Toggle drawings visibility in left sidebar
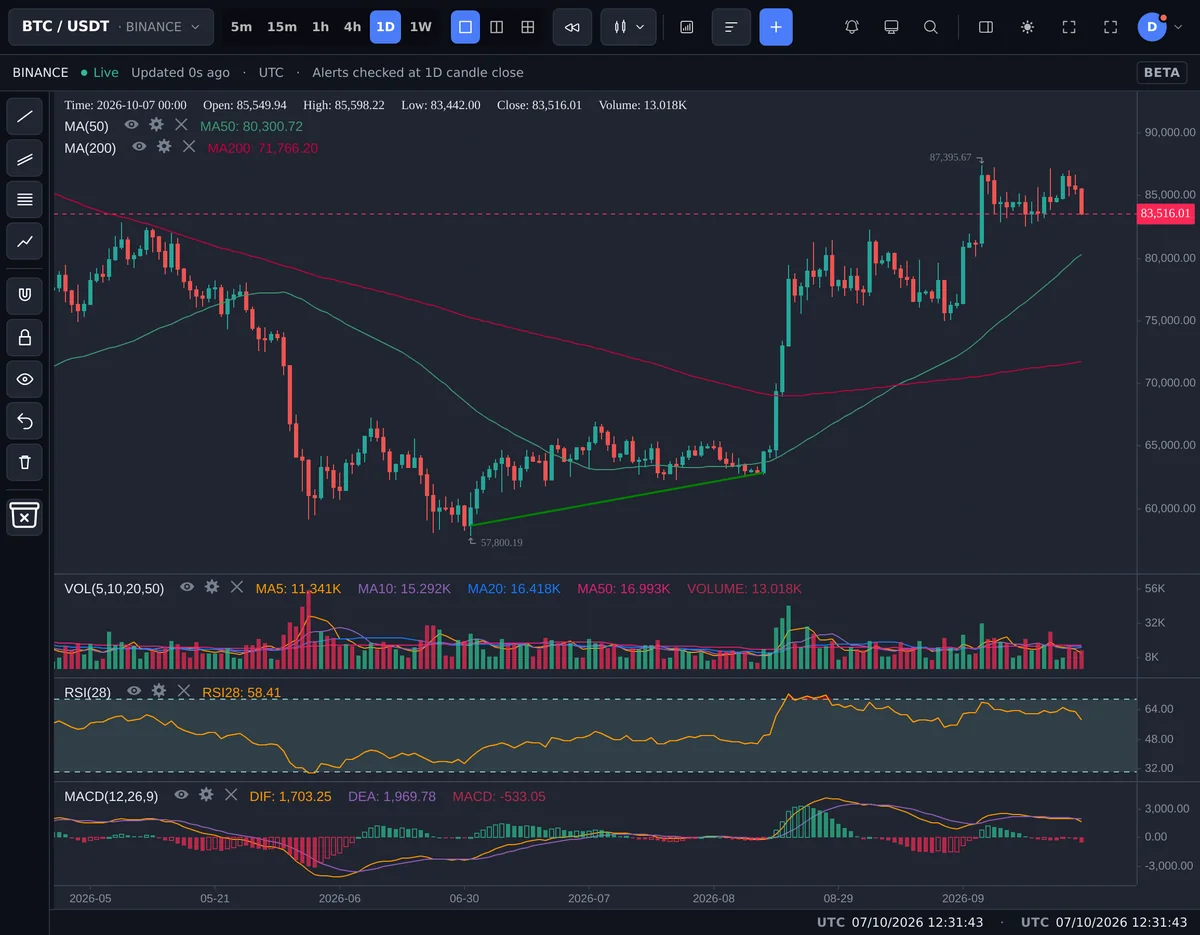The width and height of the screenshot is (1200, 935). 25,379
